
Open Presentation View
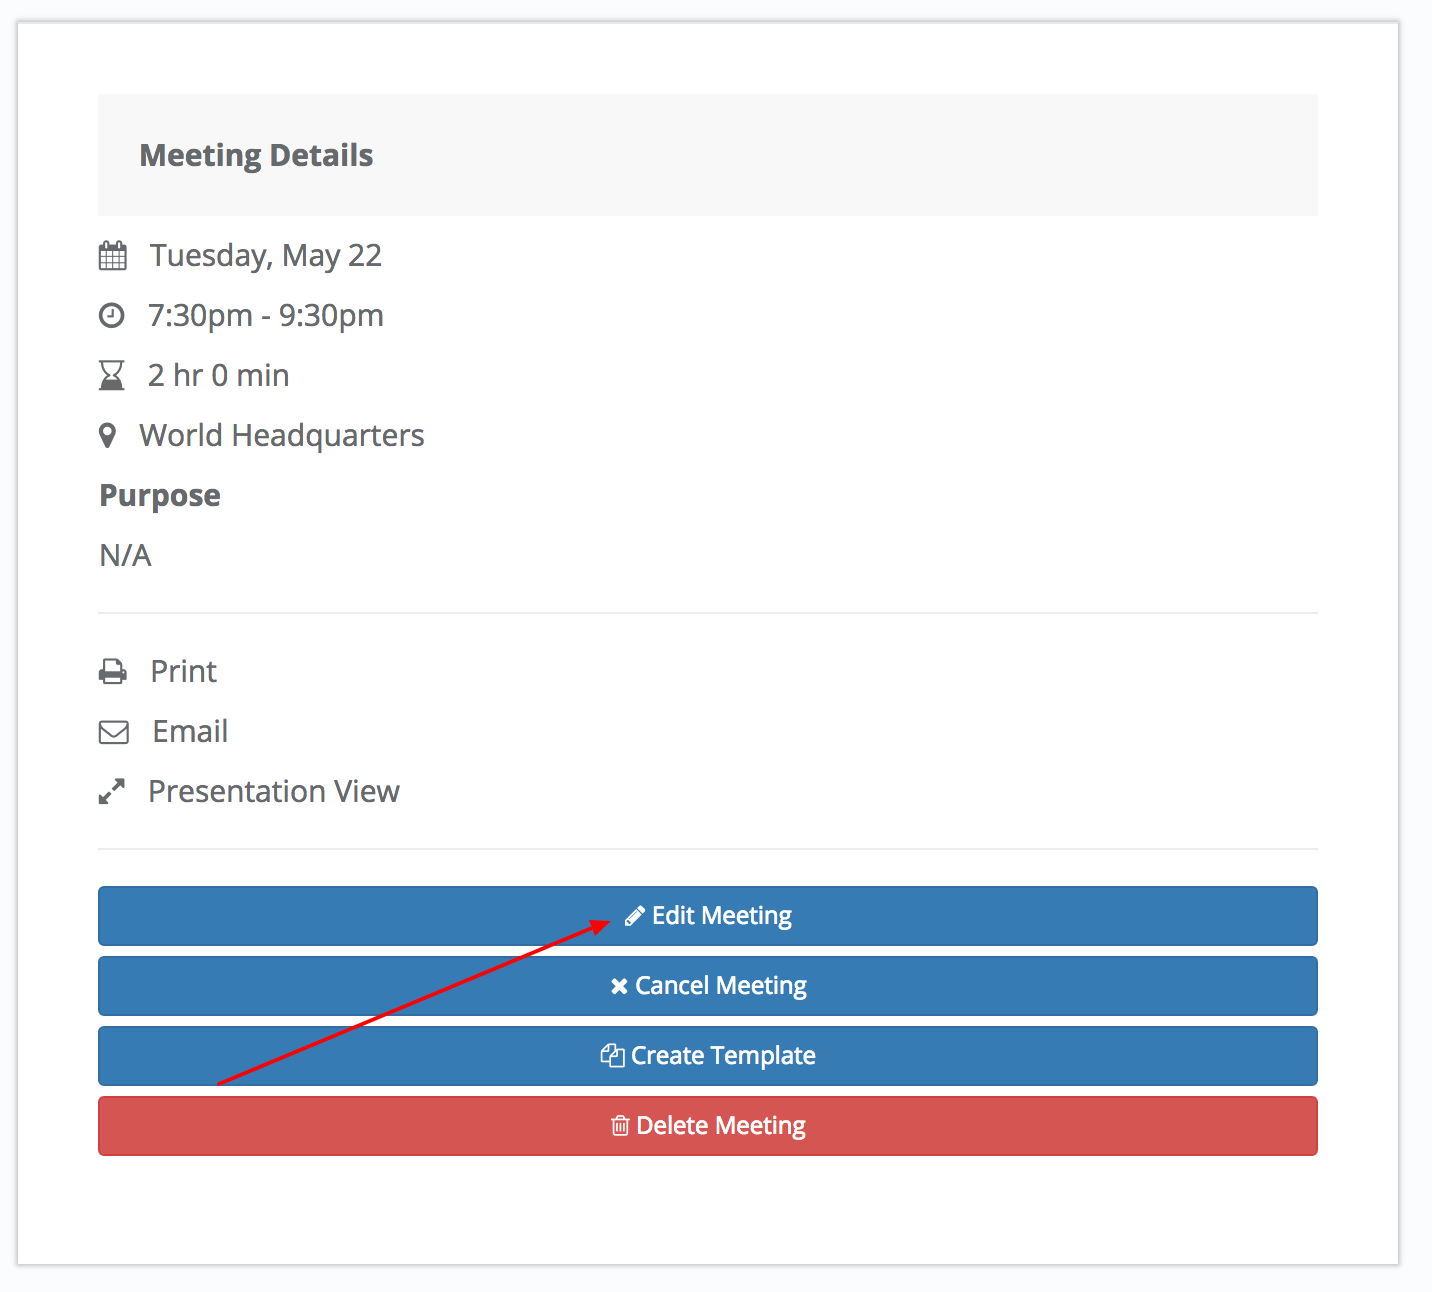click(274, 791)
